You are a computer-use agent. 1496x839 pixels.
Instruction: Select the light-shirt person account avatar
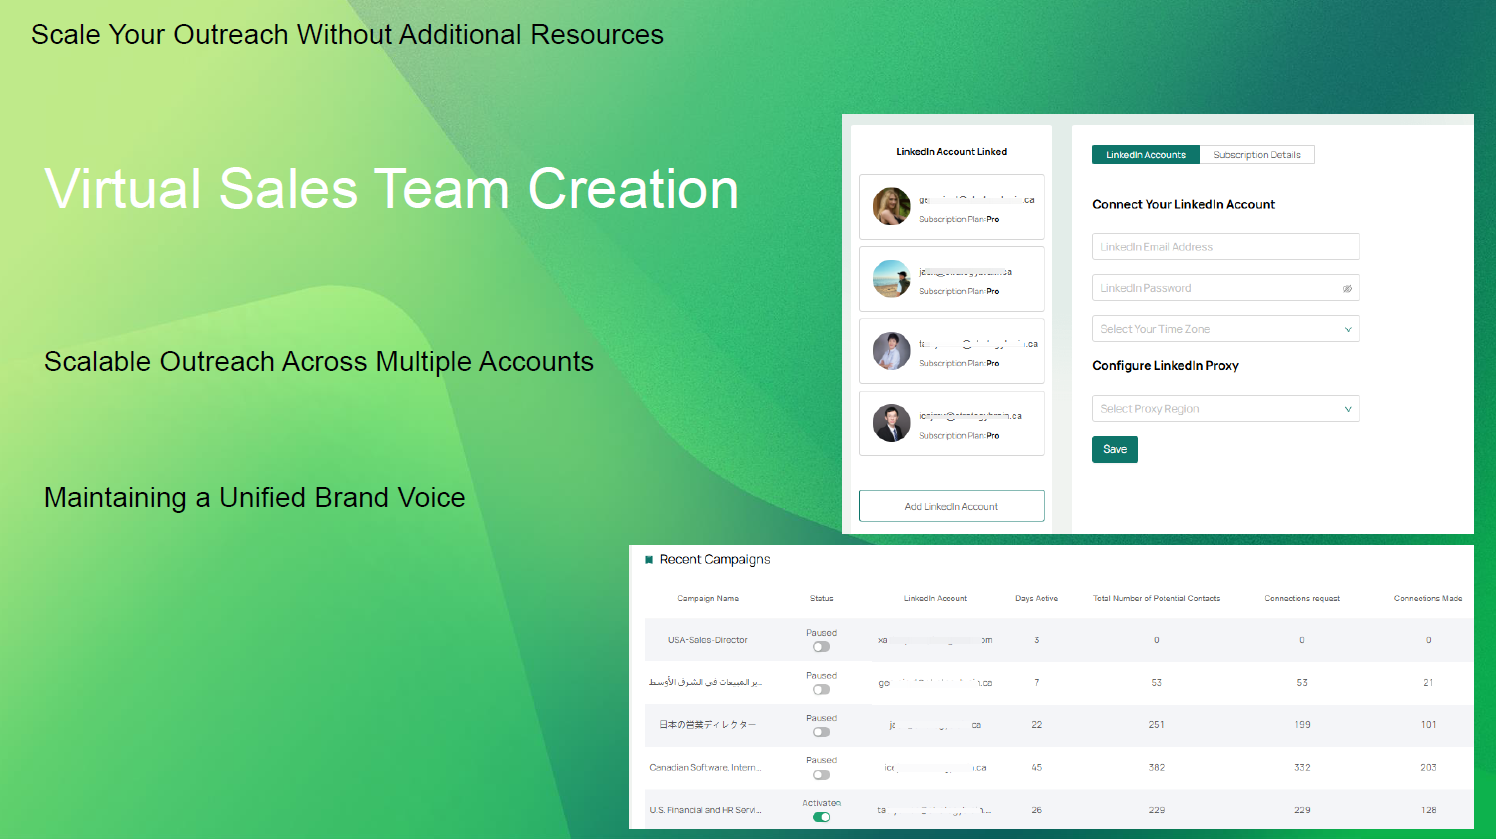[x=891, y=351]
